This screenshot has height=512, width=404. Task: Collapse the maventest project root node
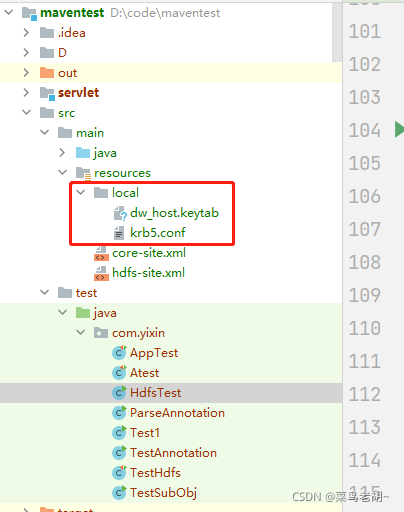(x=8, y=13)
